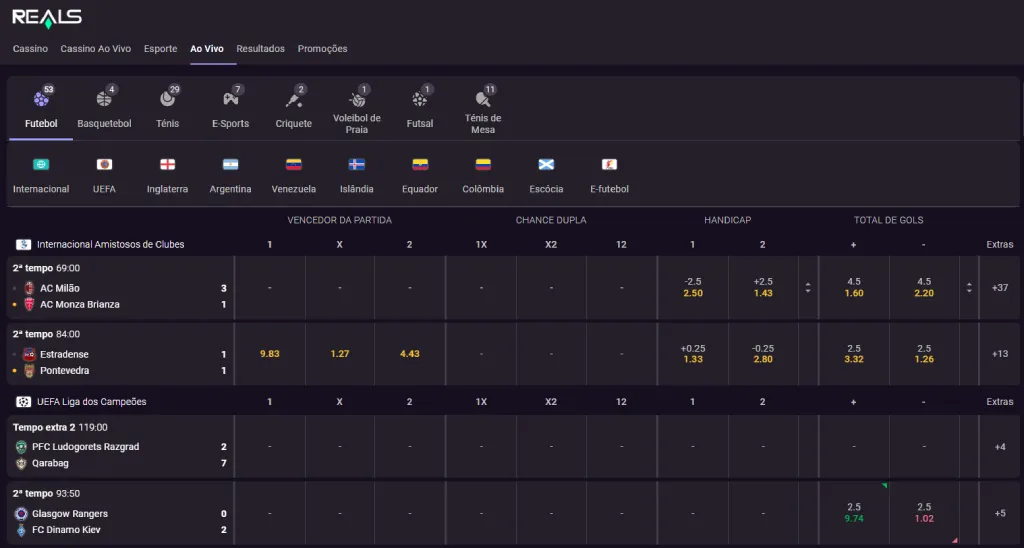Switch to the Cassino tab

(30, 49)
